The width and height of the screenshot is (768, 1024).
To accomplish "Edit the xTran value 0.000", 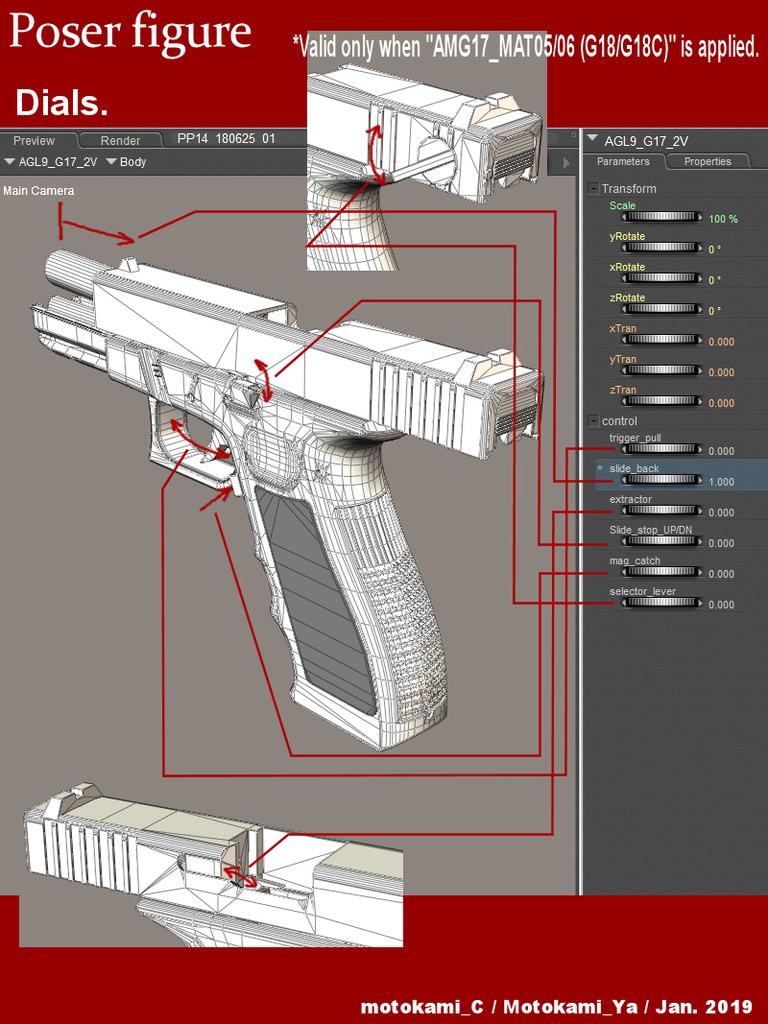I will point(721,342).
